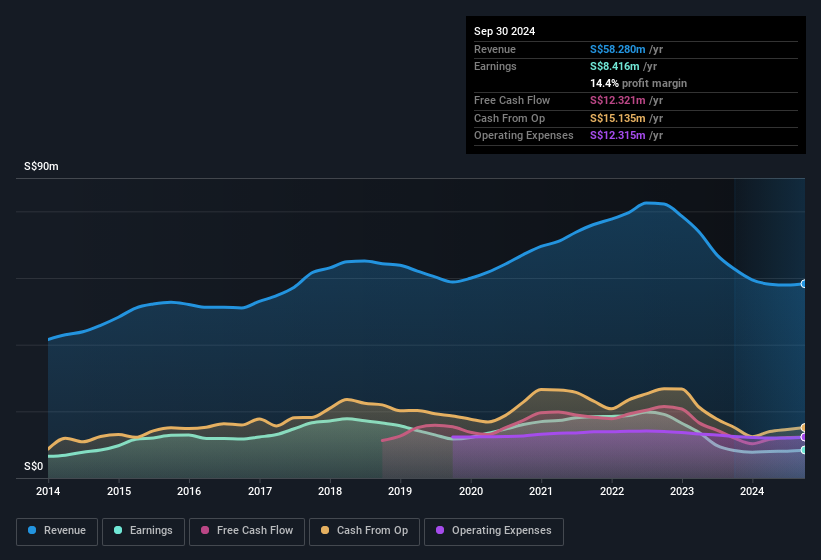Click the Operating Expenses tooltip label
The height and width of the screenshot is (560, 821).
click(523, 135)
